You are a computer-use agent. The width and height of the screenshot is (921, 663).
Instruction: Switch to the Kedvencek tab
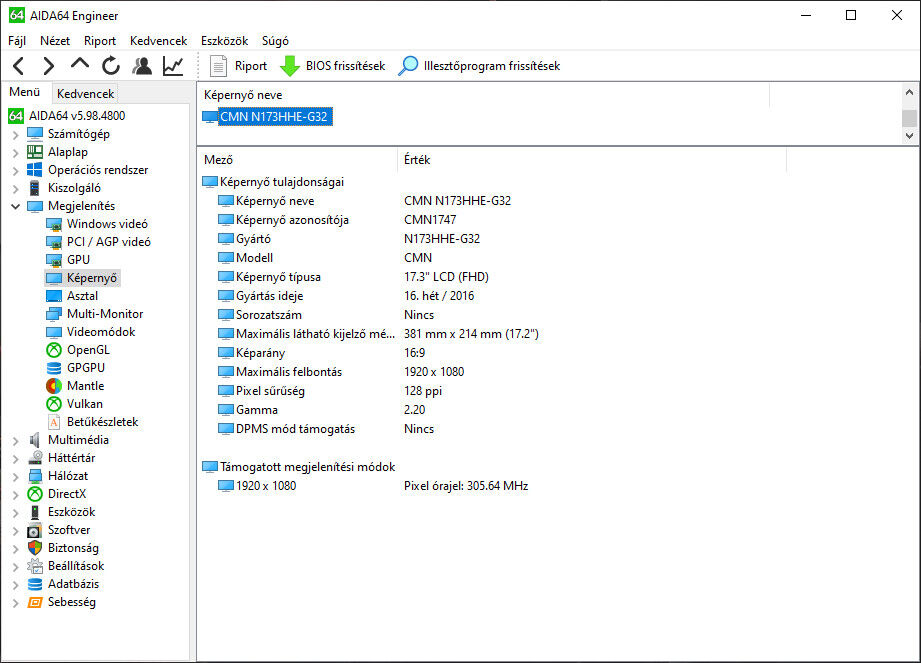[86, 94]
